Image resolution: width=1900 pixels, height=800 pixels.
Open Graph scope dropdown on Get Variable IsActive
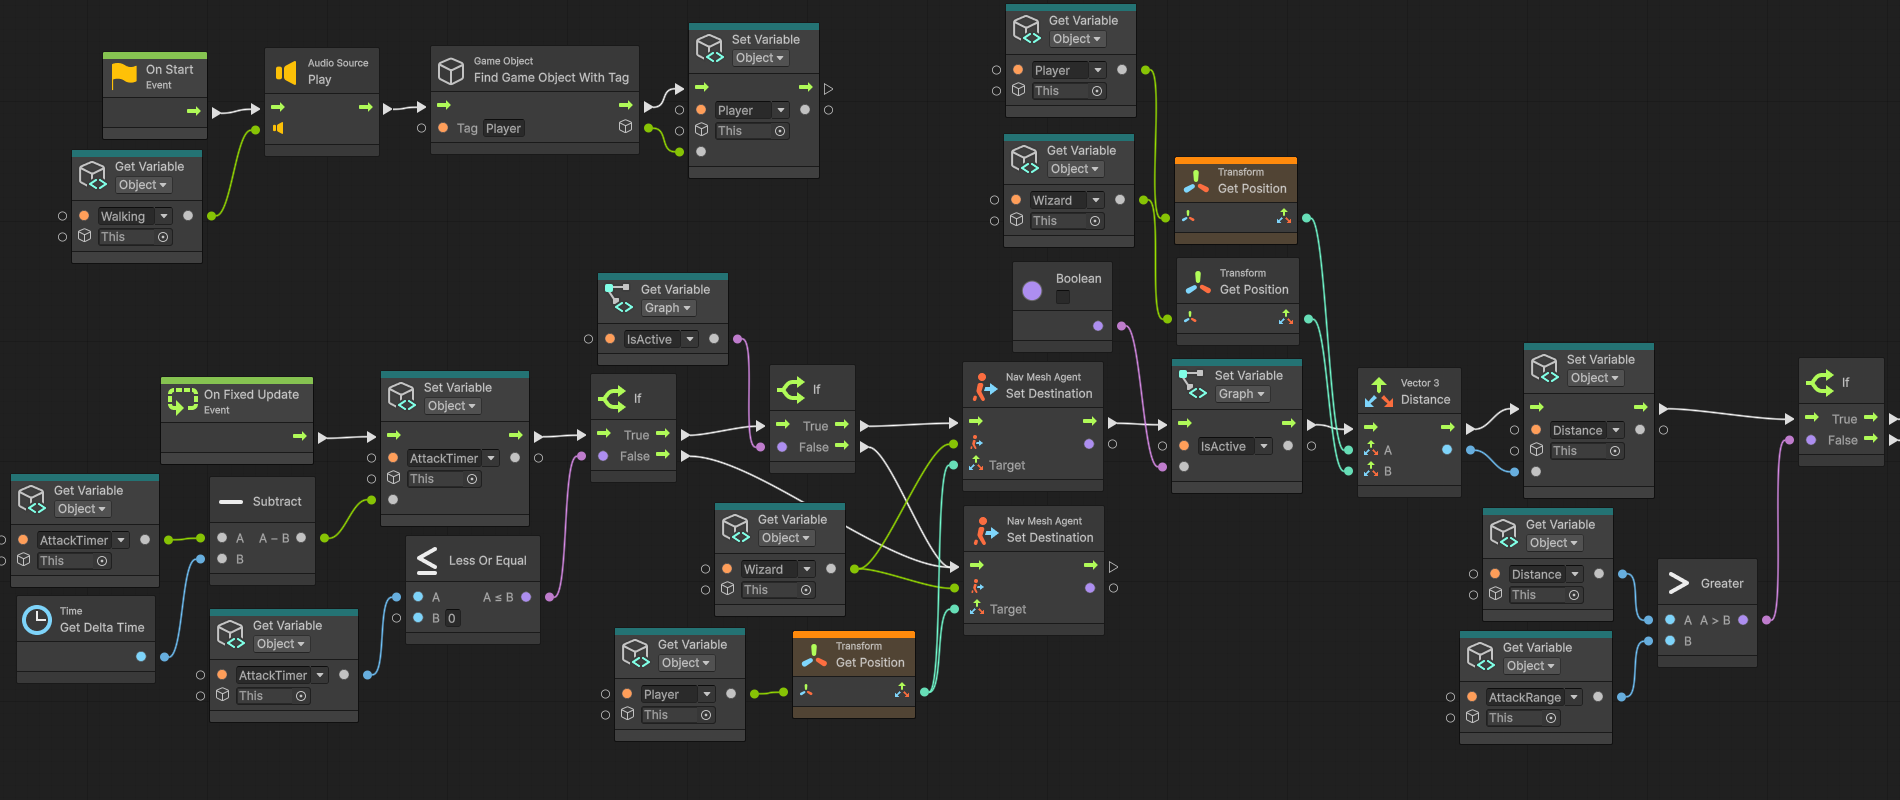point(668,308)
